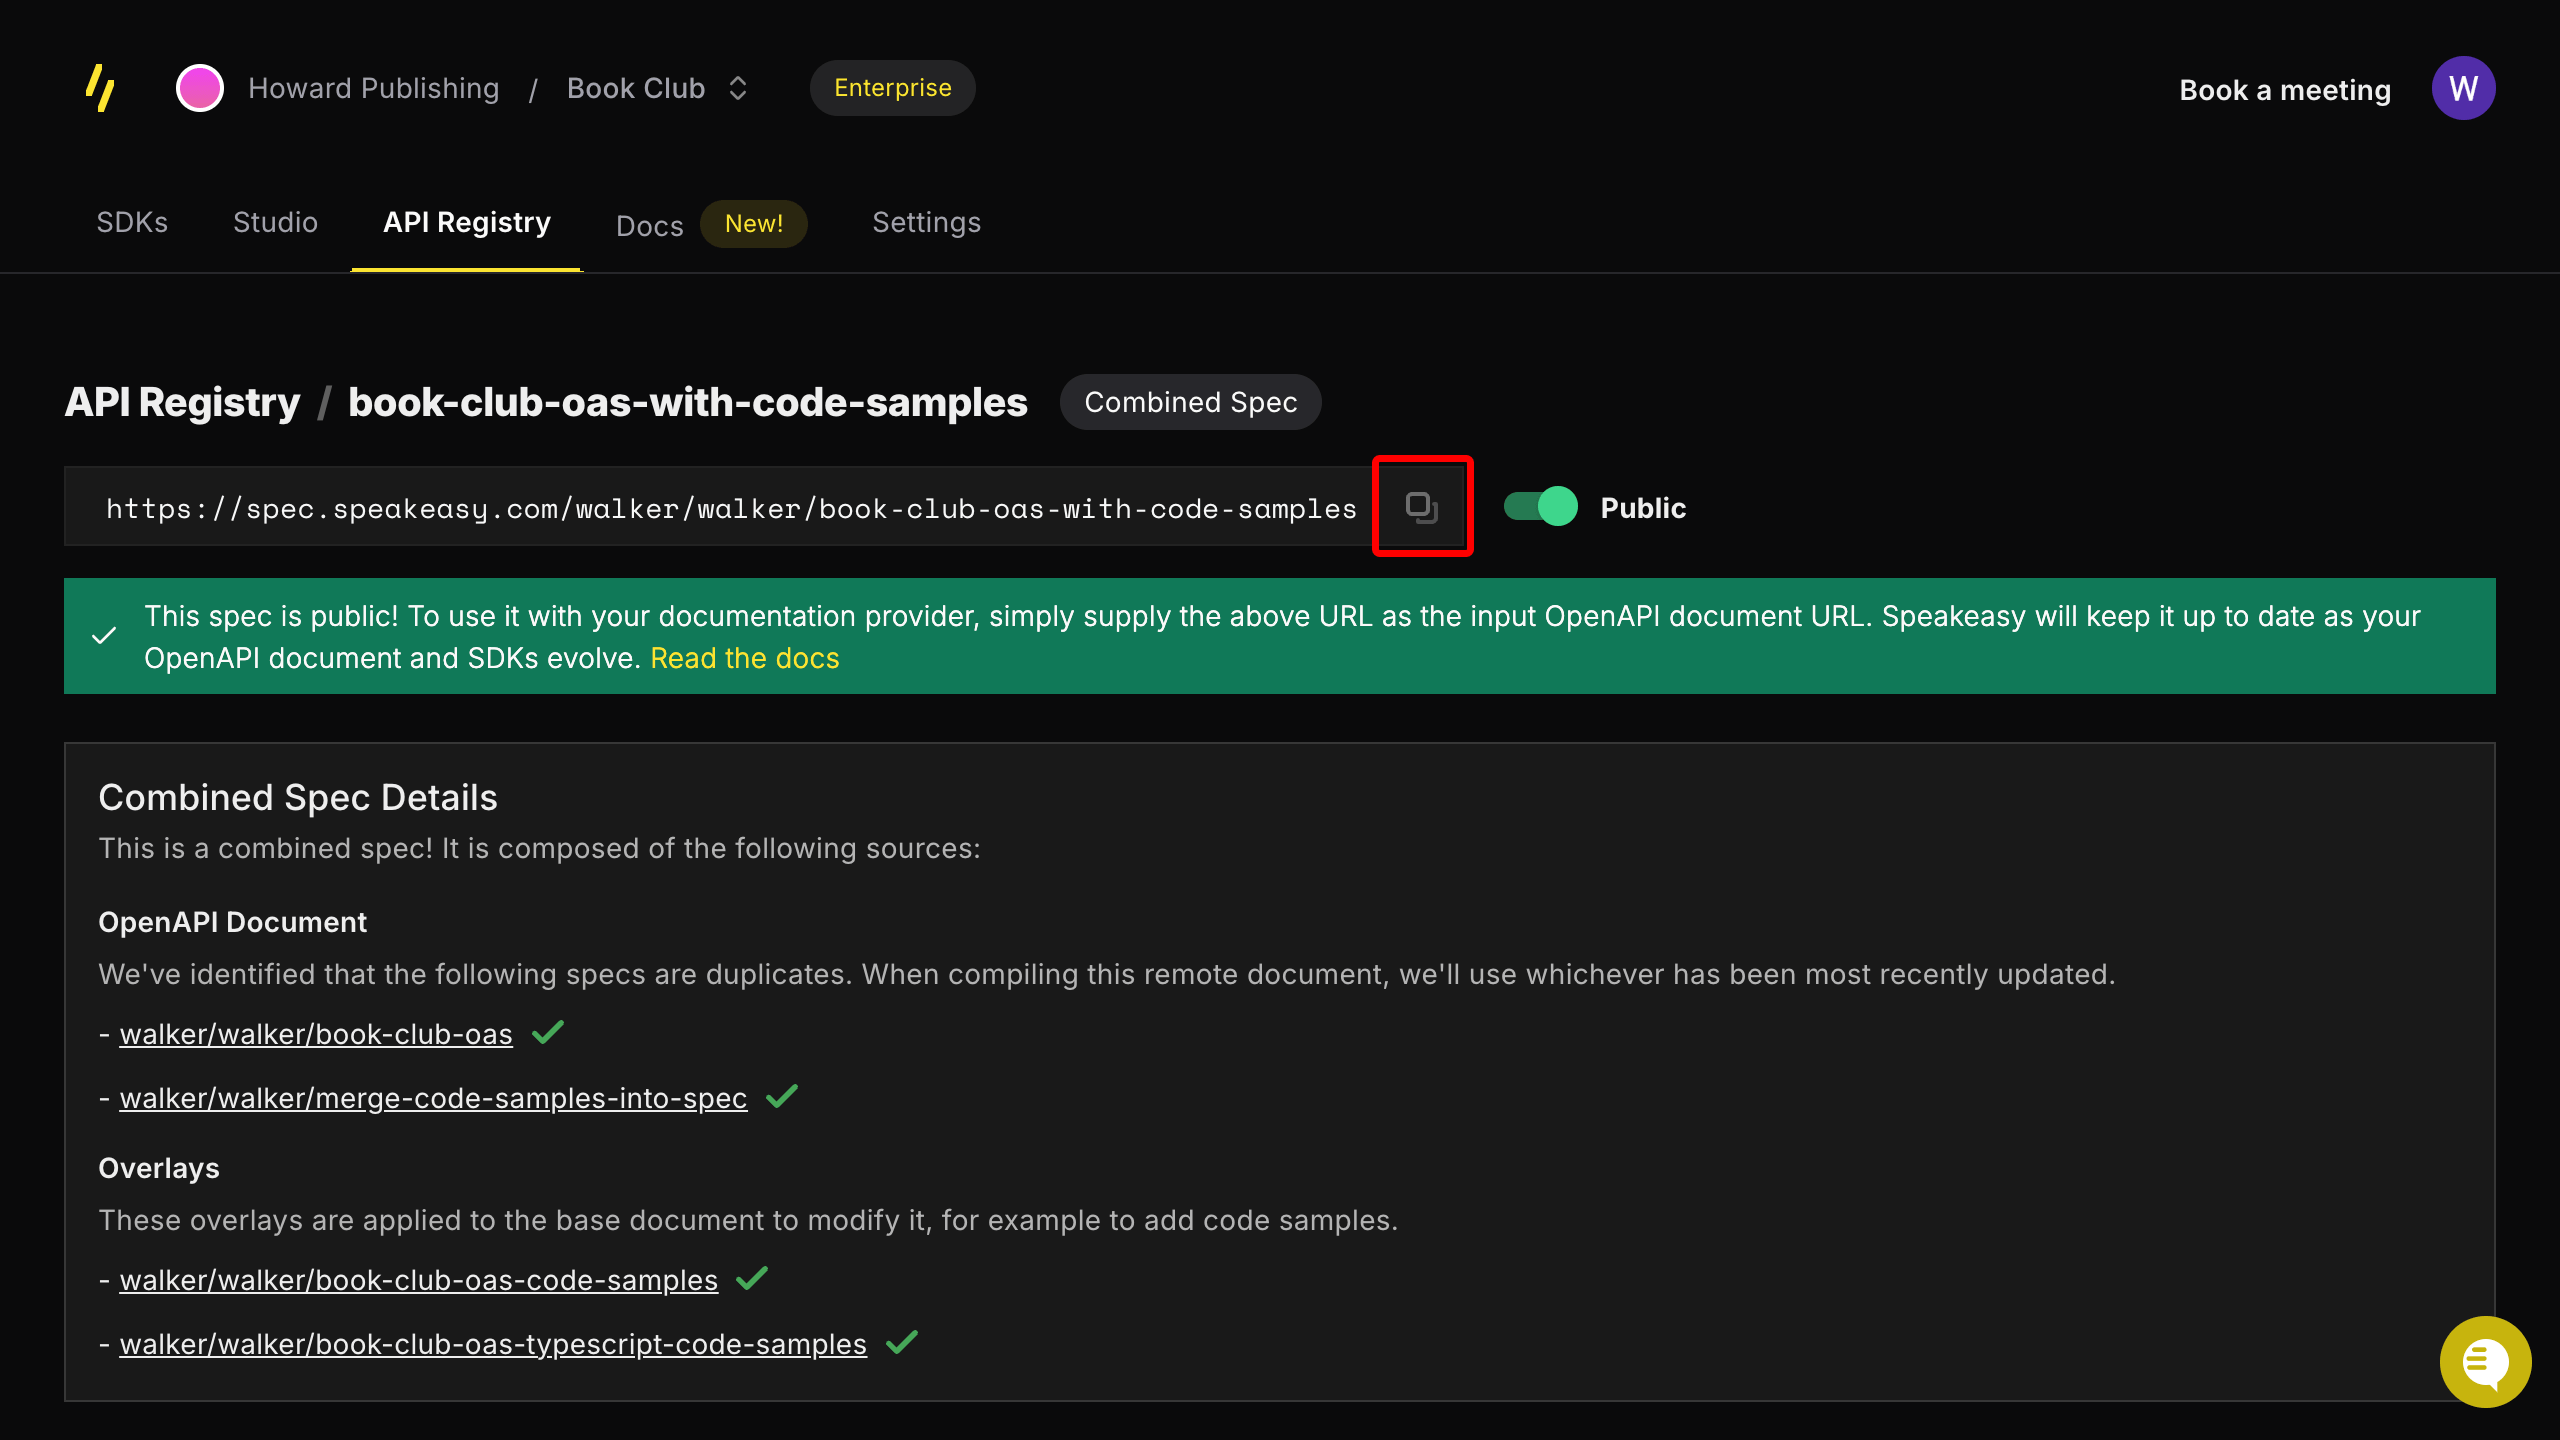
Task: Go to the Settings tab
Action: point(926,222)
